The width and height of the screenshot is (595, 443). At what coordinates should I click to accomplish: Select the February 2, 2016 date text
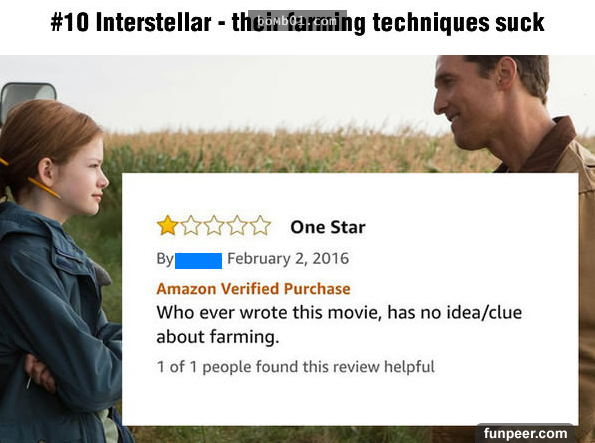pos(288,259)
